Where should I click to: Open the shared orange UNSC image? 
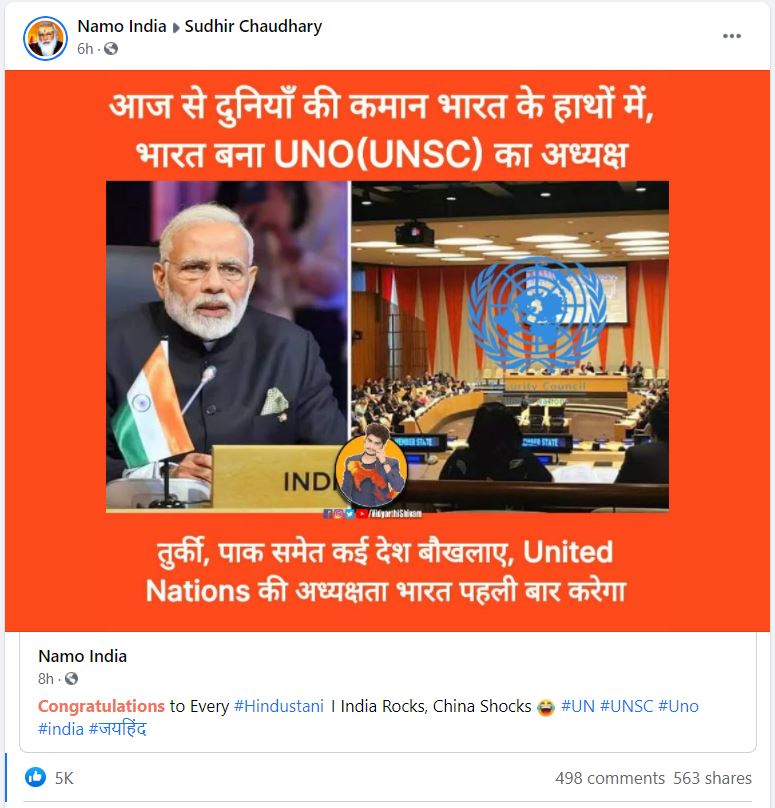(x=388, y=351)
